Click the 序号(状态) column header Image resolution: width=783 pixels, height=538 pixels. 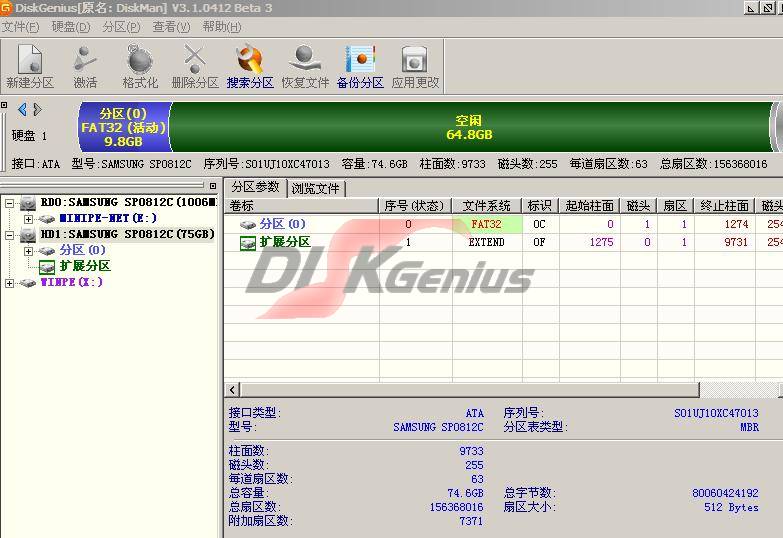pyautogui.click(x=415, y=206)
